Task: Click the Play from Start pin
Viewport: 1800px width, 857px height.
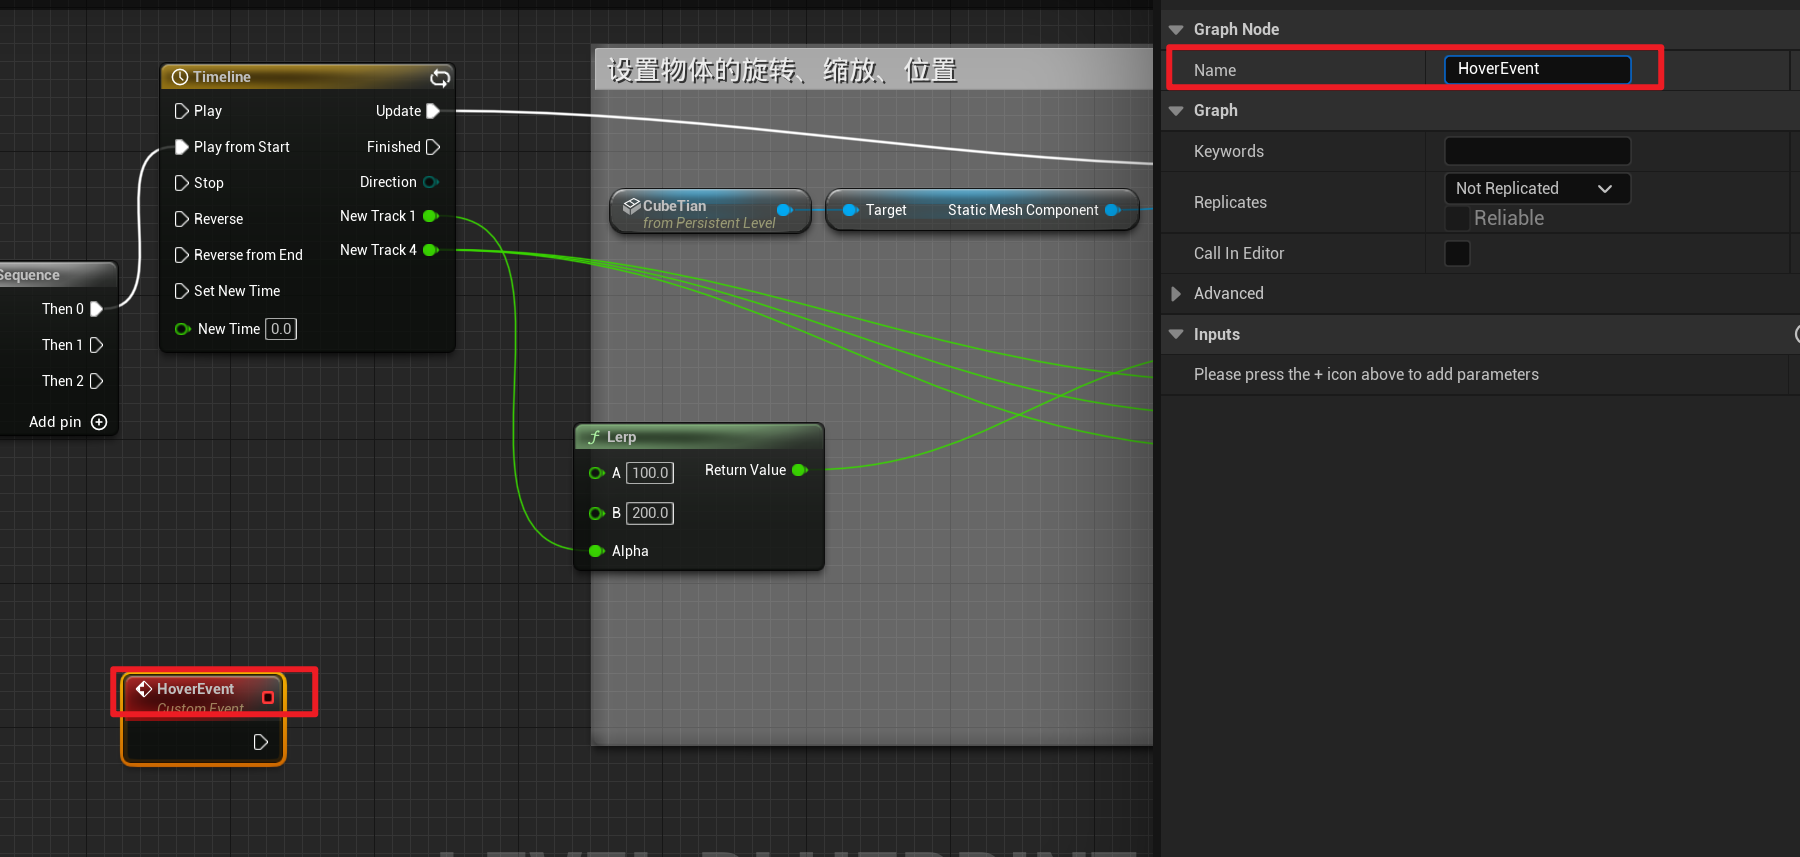Action: [x=182, y=147]
